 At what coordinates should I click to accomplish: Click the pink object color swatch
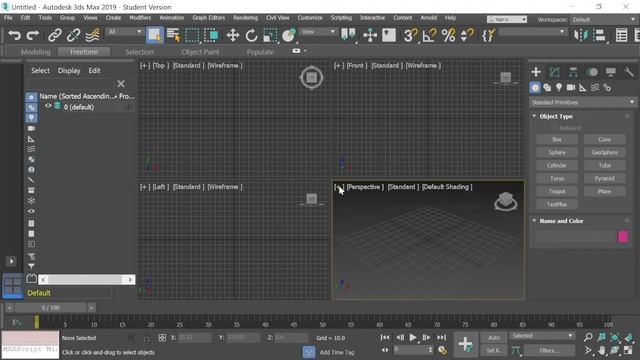pyautogui.click(x=623, y=237)
